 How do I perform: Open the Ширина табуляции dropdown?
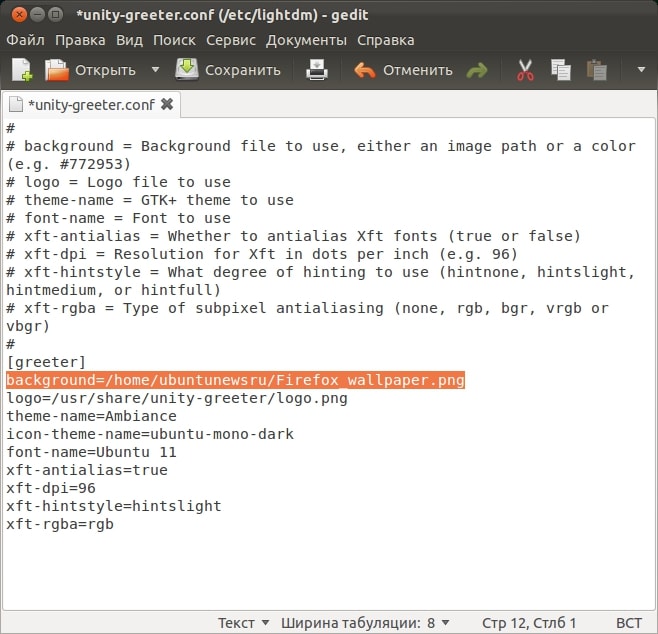tap(365, 623)
